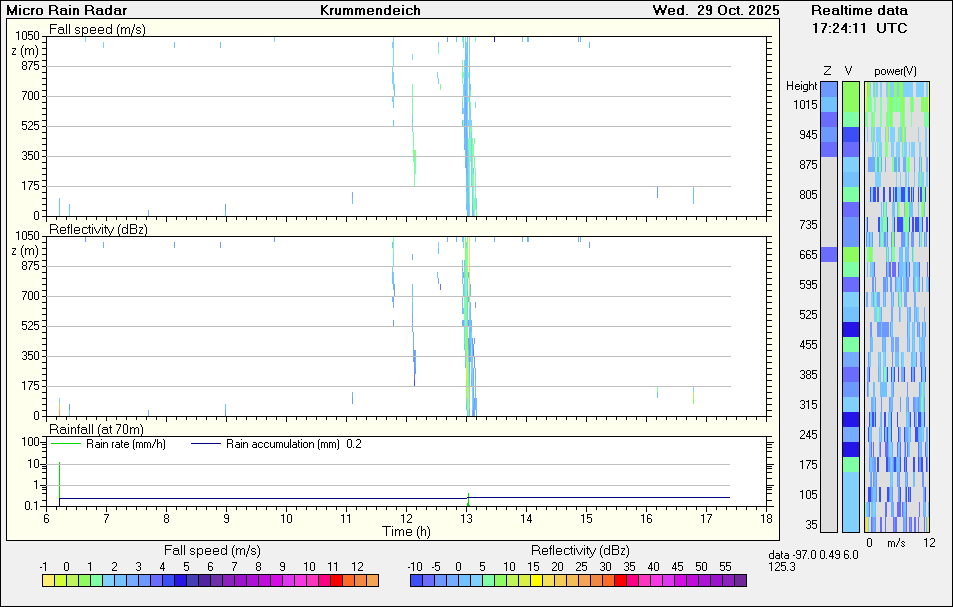
Task: Pick the yellow swatch in Reflectivity legend
Action: point(536,580)
